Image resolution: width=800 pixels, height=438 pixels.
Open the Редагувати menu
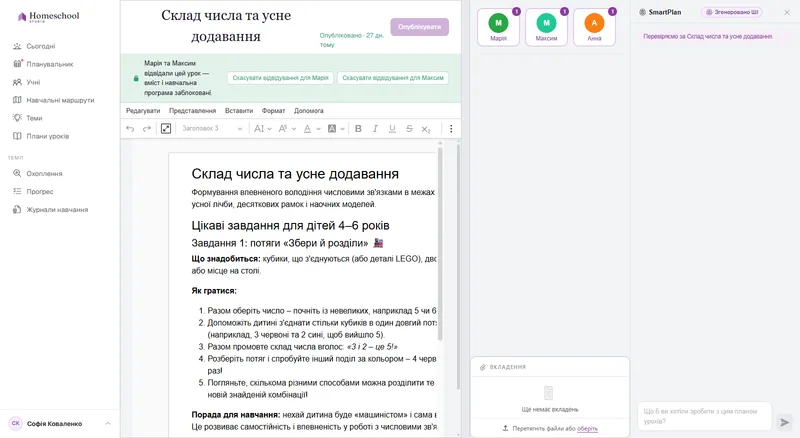click(143, 111)
